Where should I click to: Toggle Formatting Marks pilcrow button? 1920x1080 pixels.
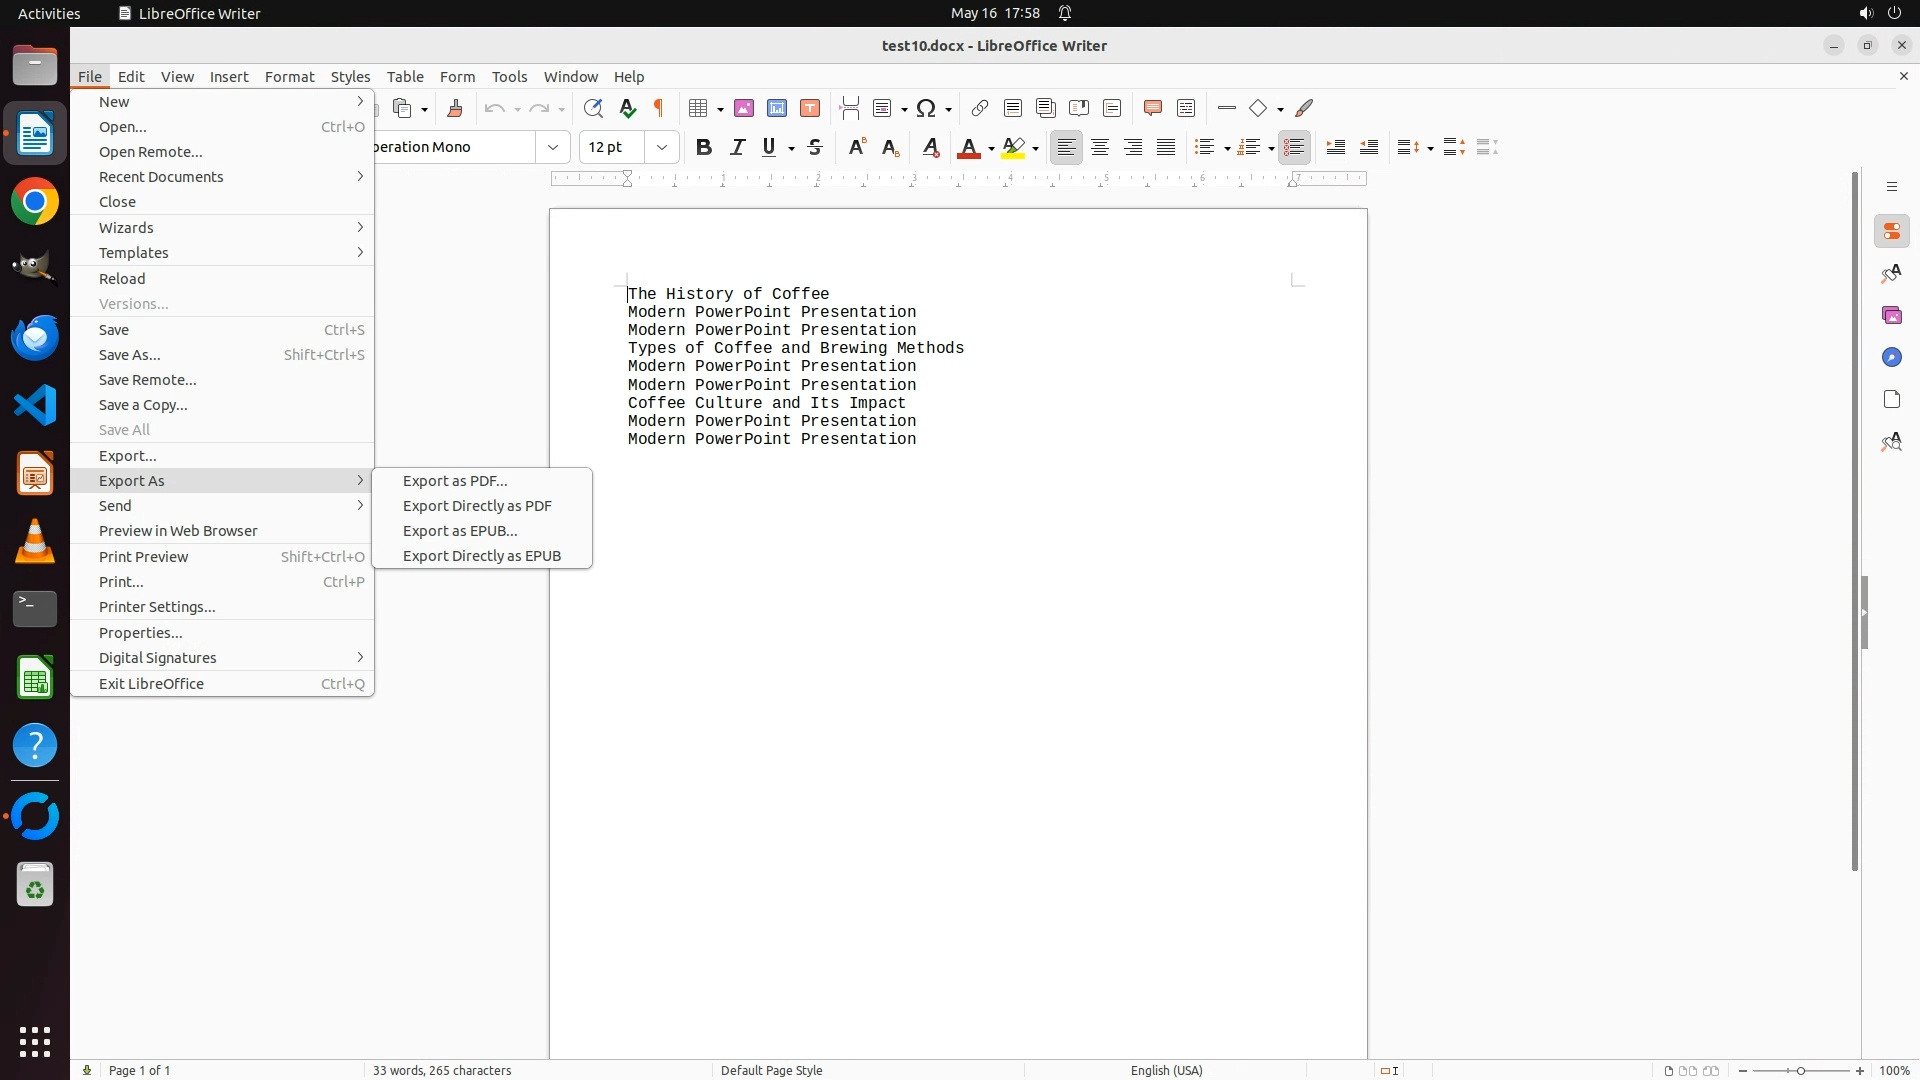pos(659,108)
